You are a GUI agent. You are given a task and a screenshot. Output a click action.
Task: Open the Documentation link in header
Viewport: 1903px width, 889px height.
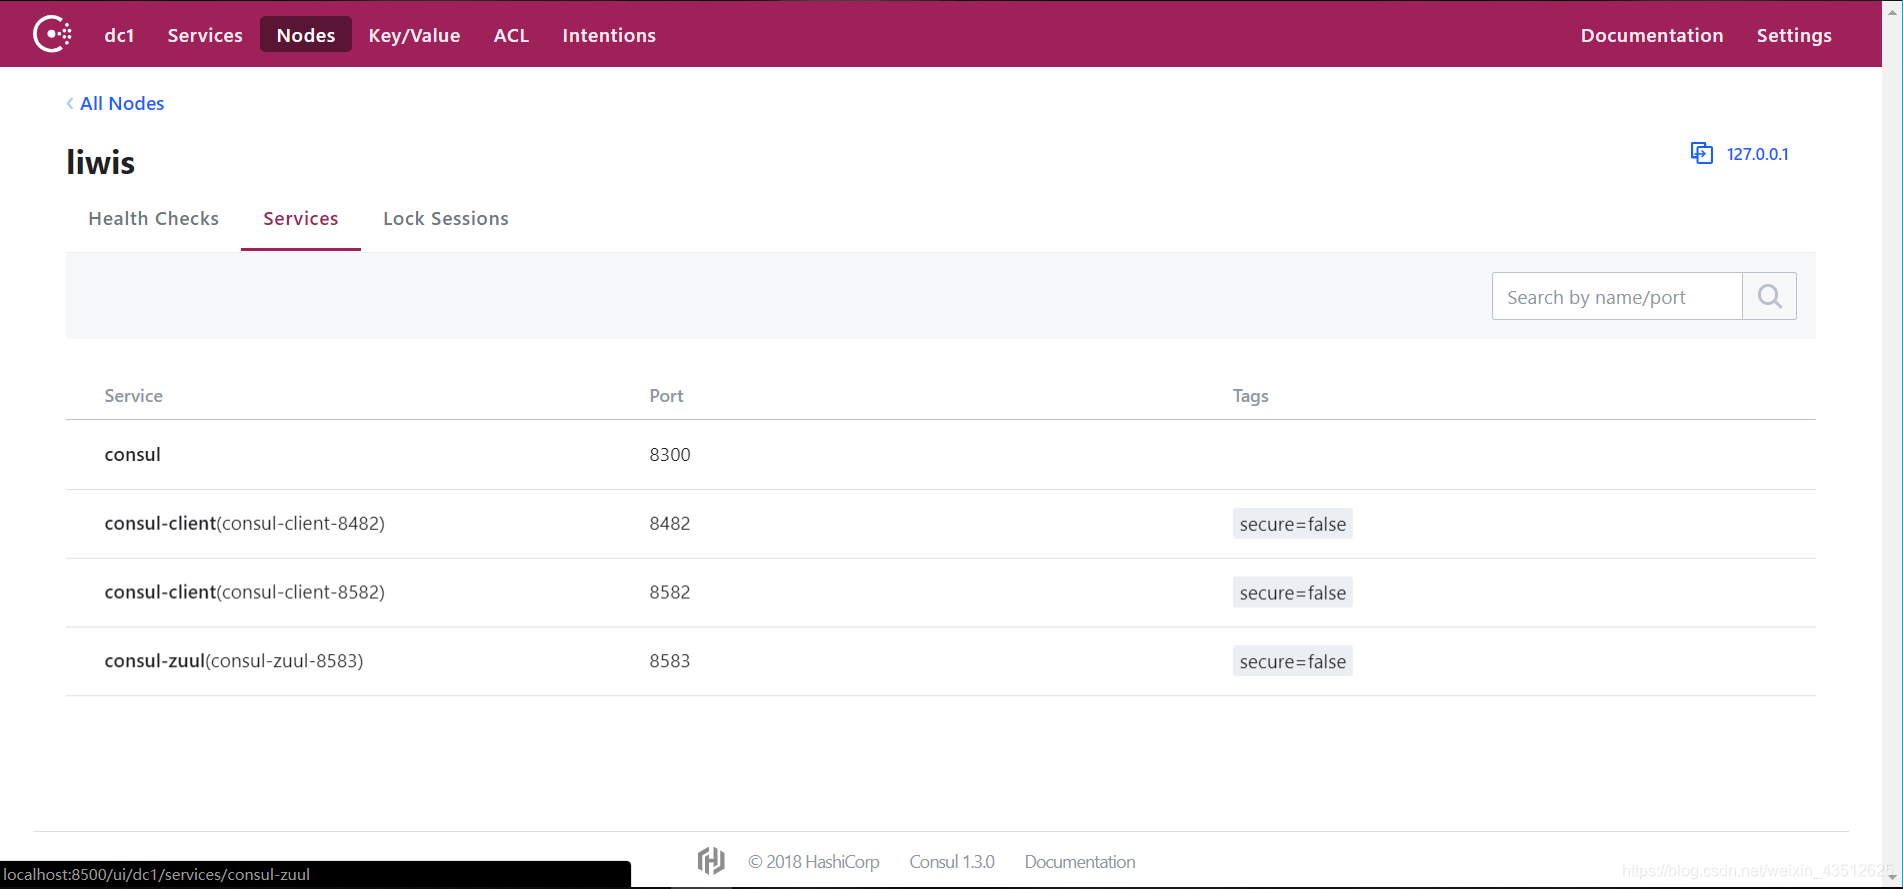click(x=1652, y=35)
